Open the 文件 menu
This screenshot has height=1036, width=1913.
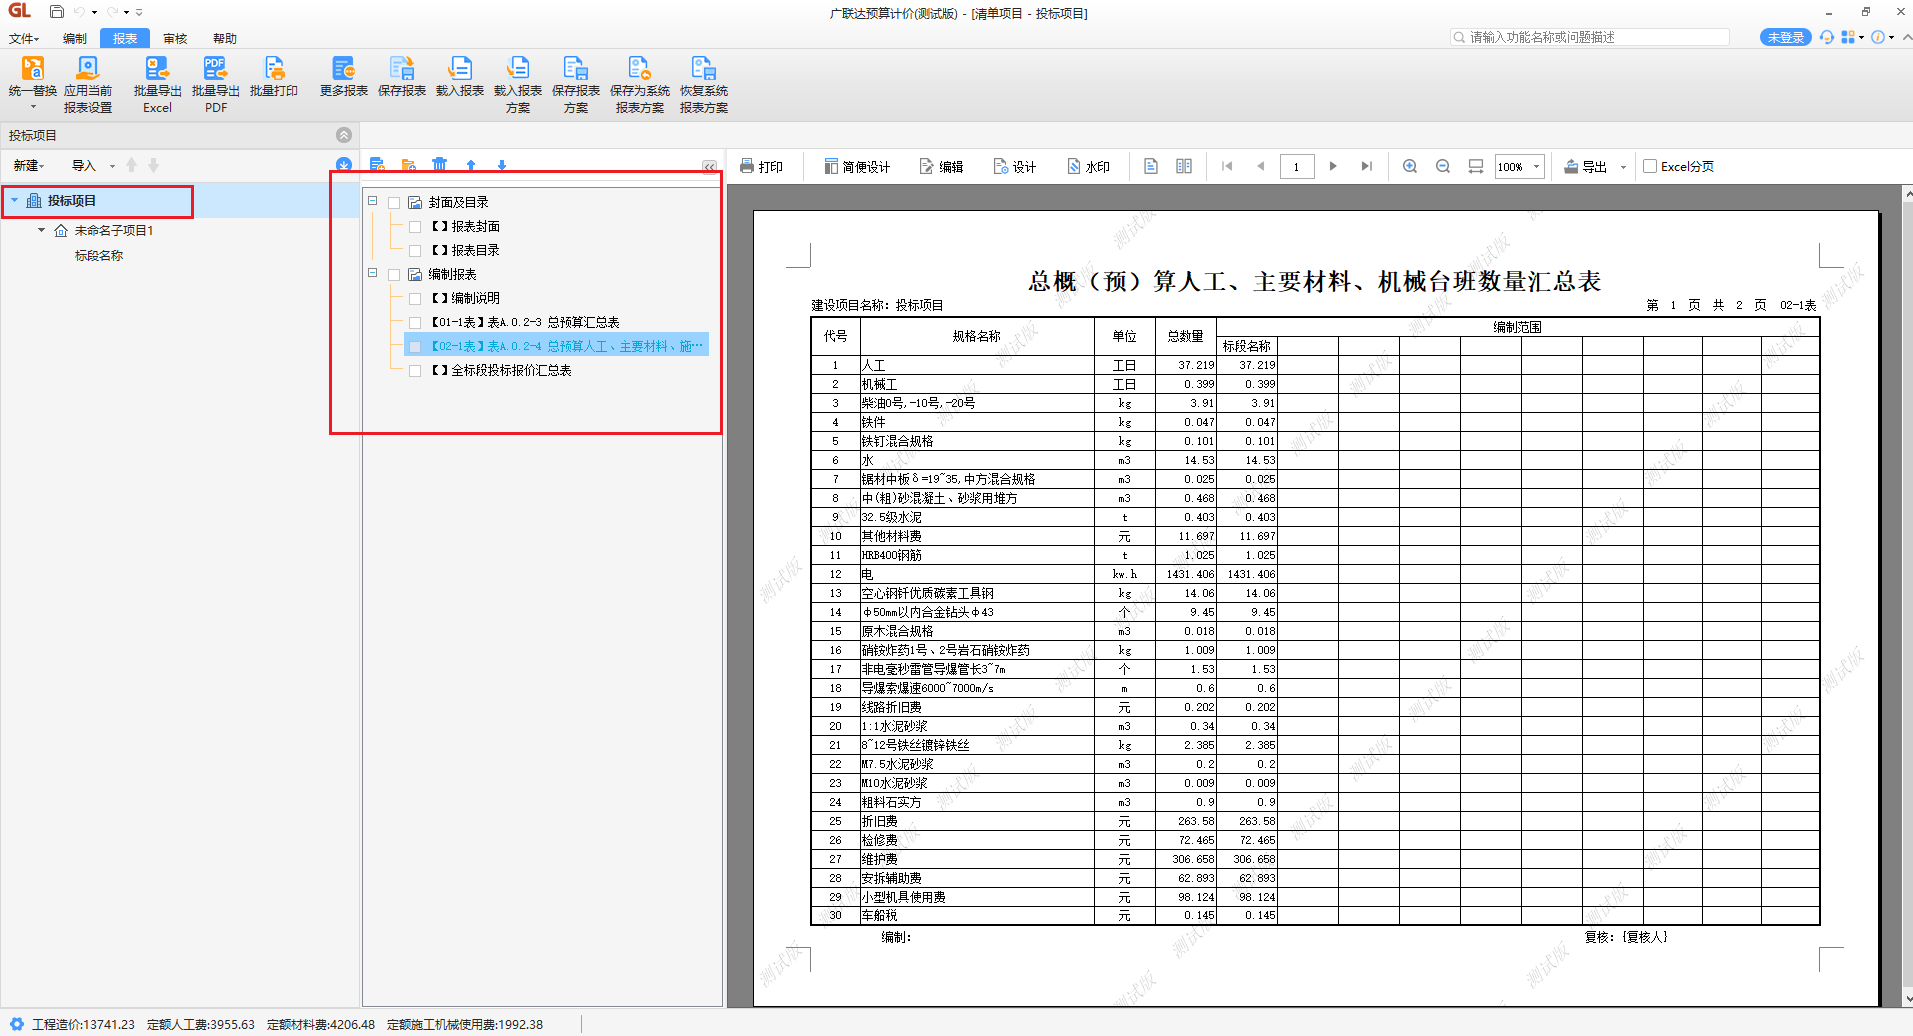coord(24,39)
